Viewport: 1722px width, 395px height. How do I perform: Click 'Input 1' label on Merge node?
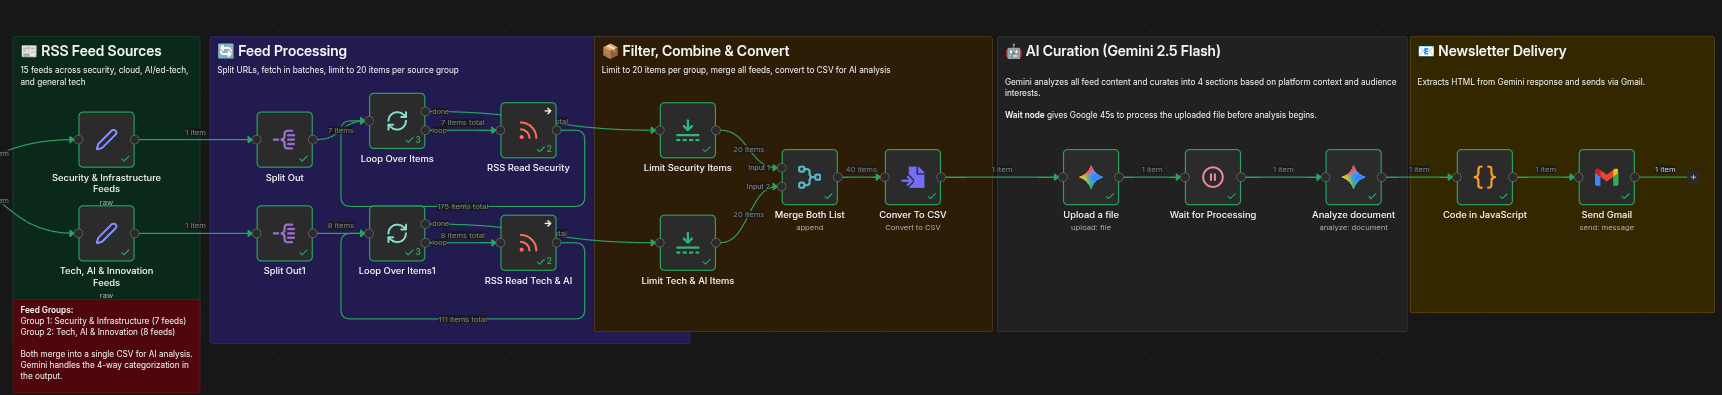click(x=760, y=167)
